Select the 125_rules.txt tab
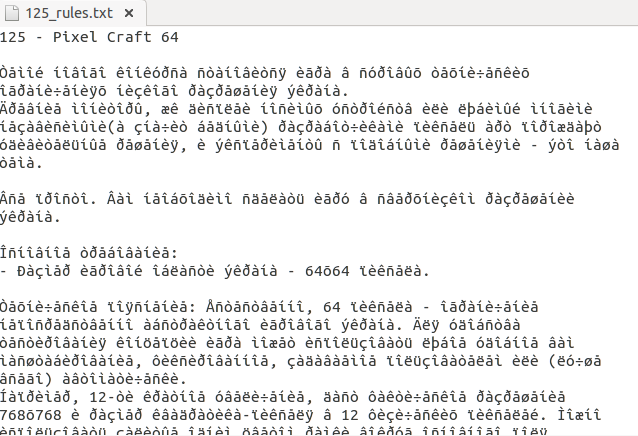638x436 pixels. [72, 13]
